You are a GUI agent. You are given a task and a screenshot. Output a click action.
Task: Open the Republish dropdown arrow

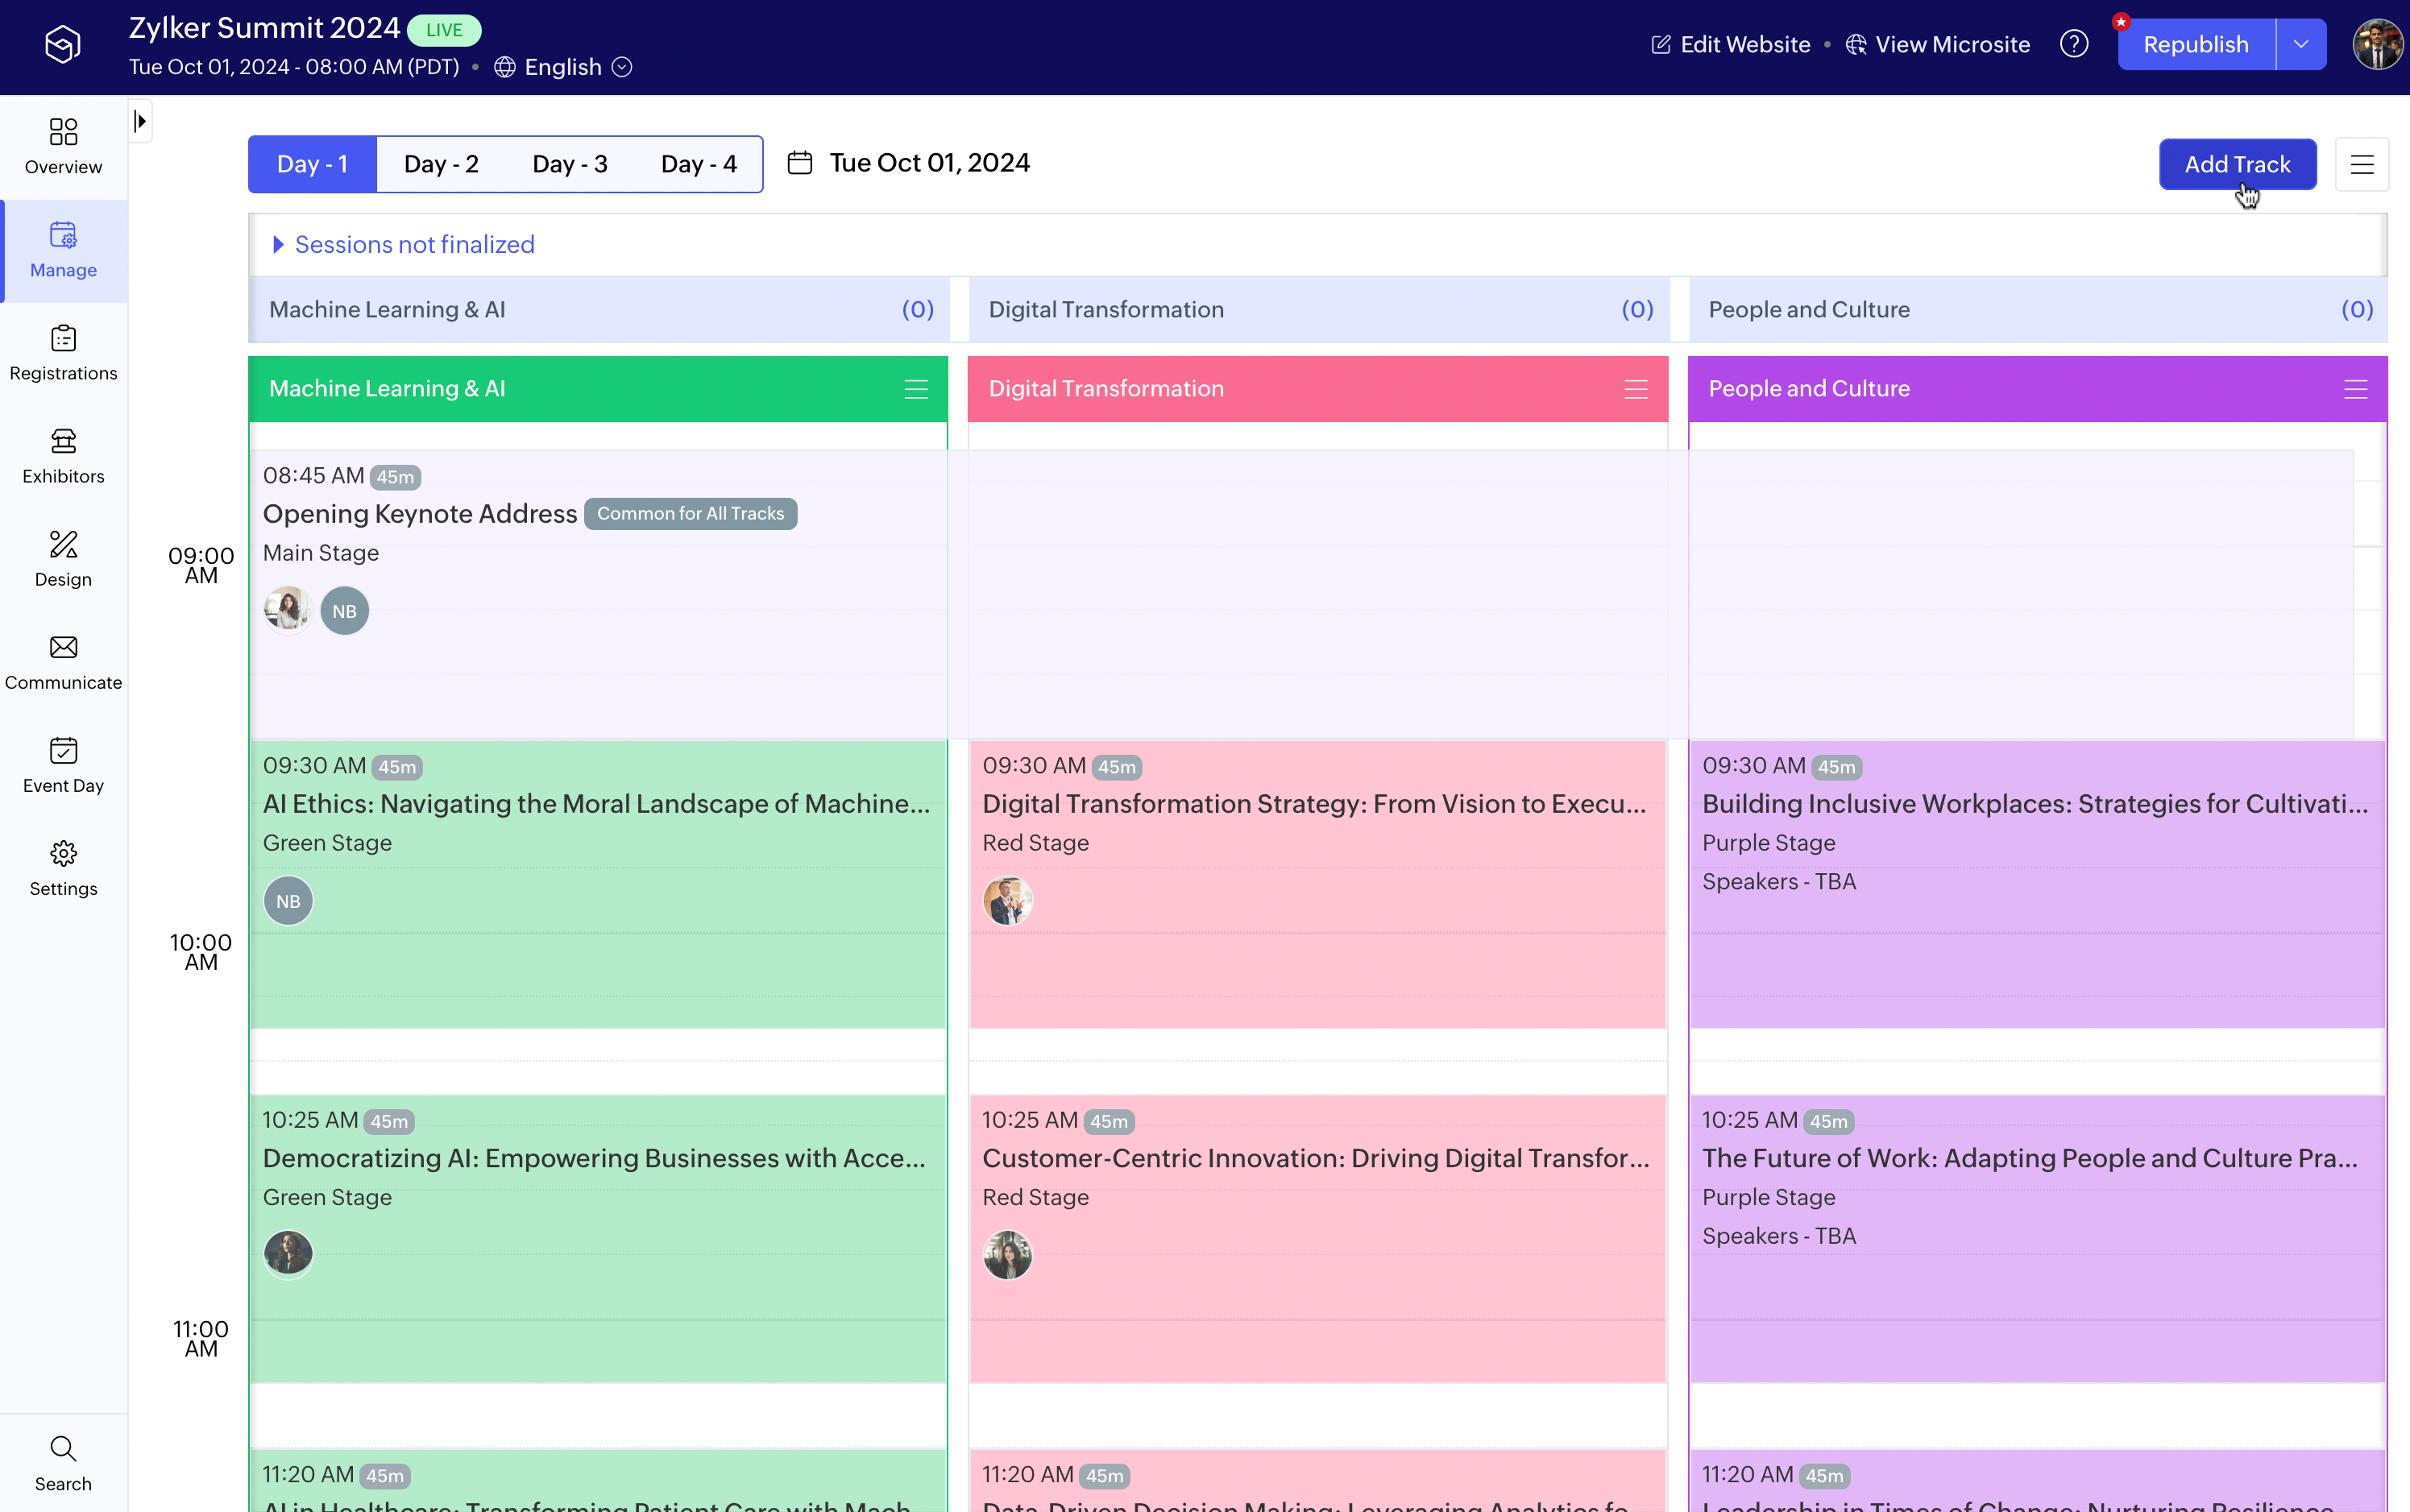(x=2301, y=45)
